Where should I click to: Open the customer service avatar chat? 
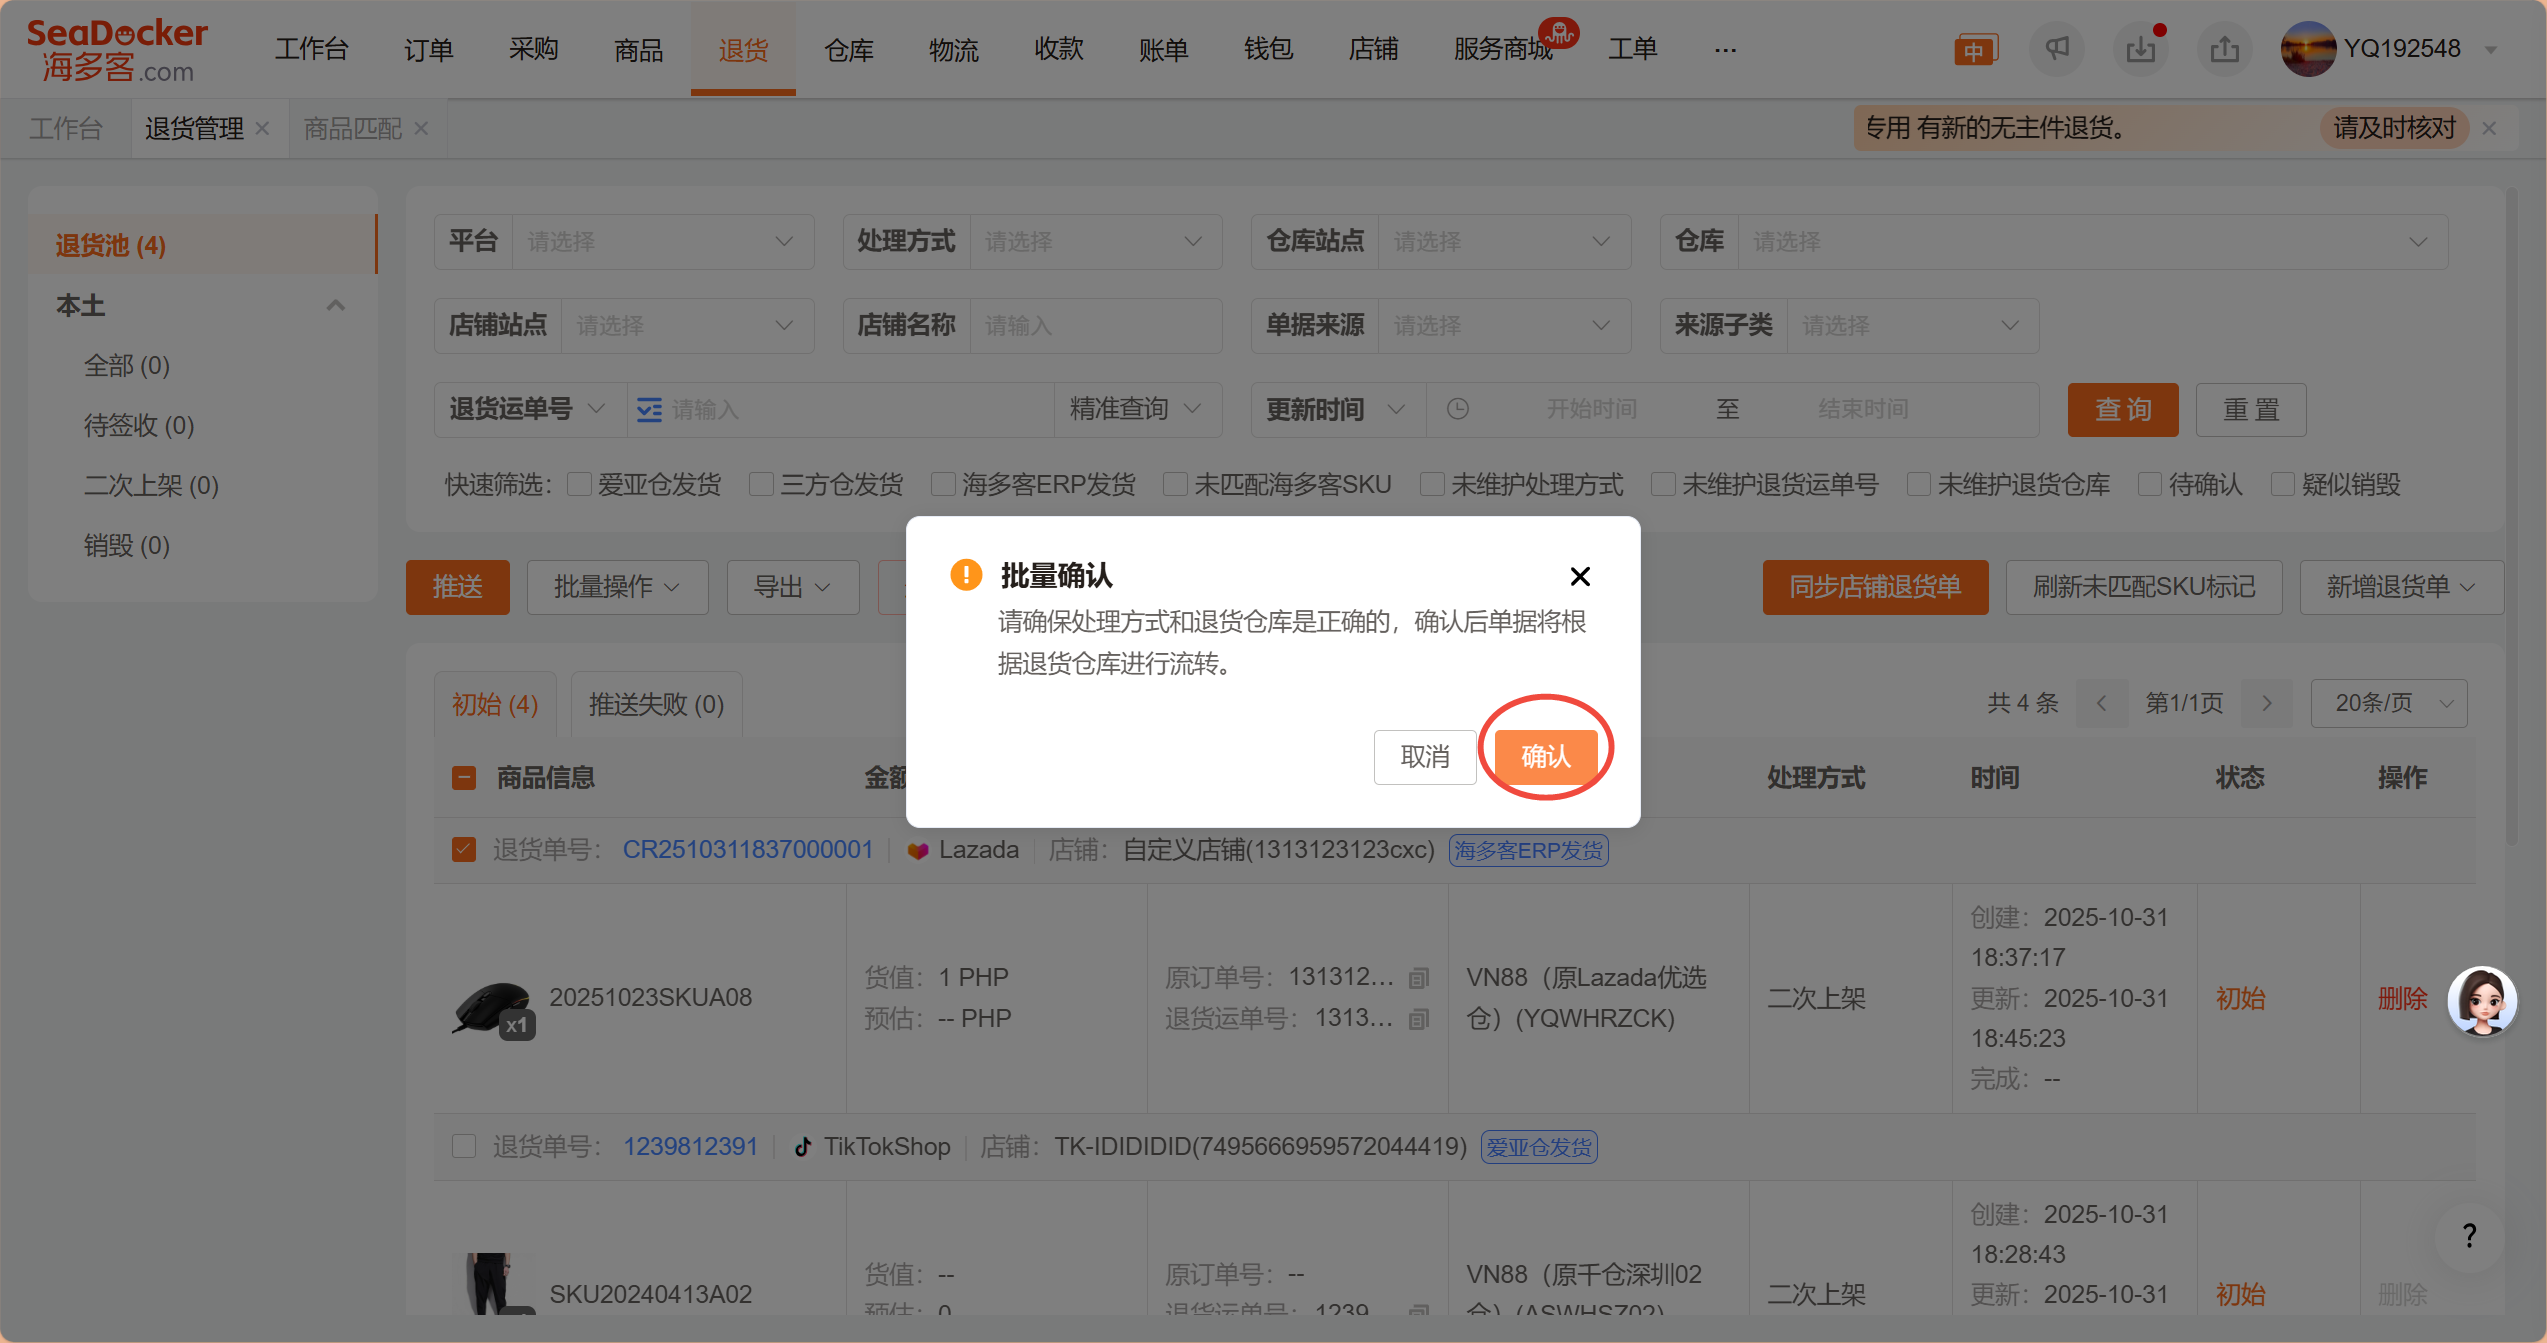coord(2481,1001)
